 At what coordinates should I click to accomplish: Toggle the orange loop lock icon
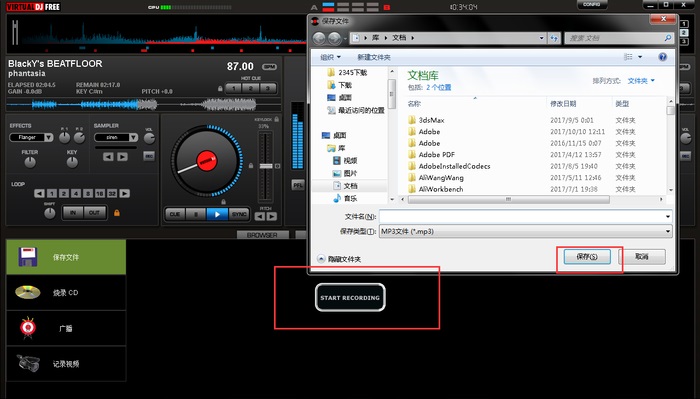(117, 213)
